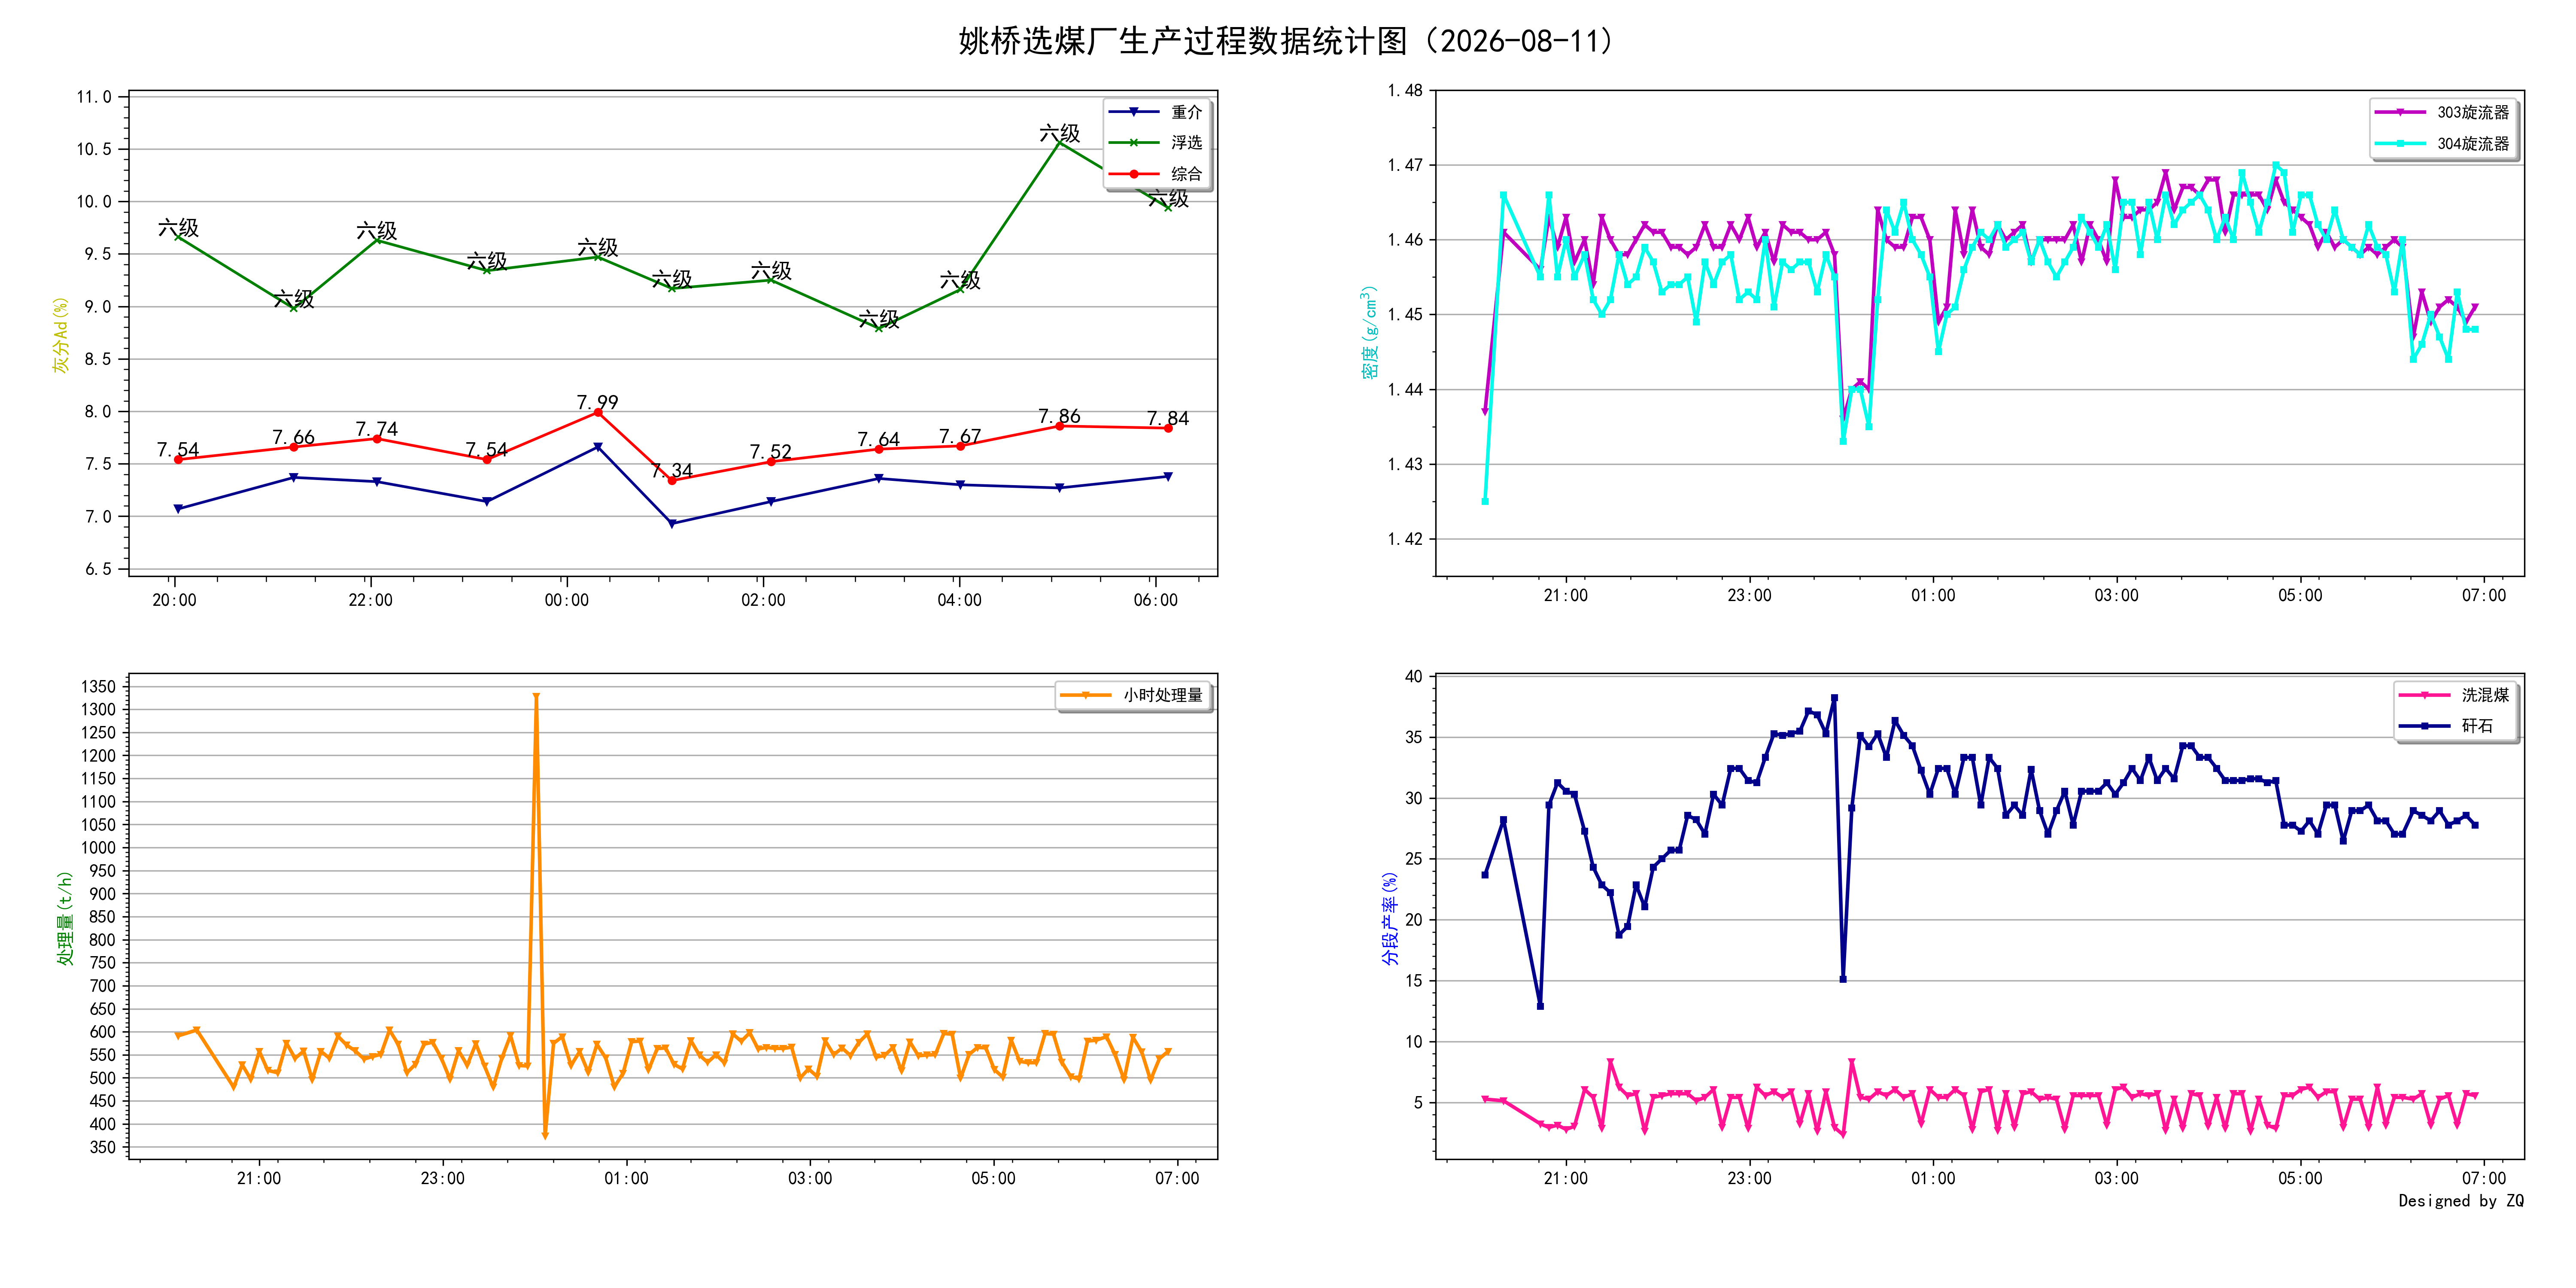
Task: Click the 7.67 data label
Action: (x=960, y=436)
